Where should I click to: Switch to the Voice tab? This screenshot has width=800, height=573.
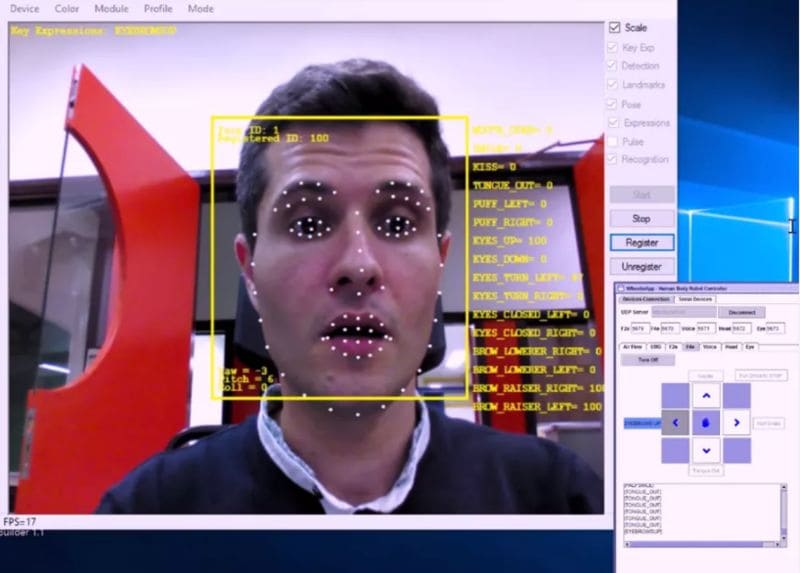pos(710,346)
